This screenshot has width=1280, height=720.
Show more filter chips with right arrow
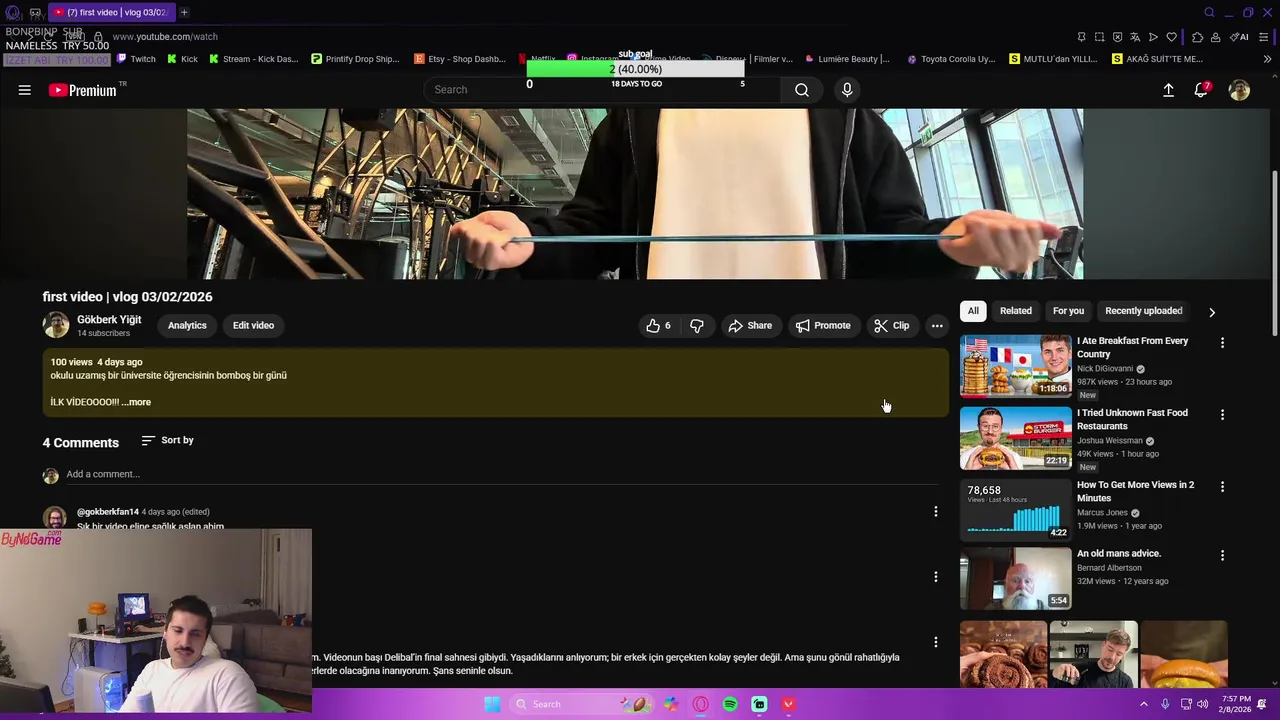click(x=1212, y=312)
